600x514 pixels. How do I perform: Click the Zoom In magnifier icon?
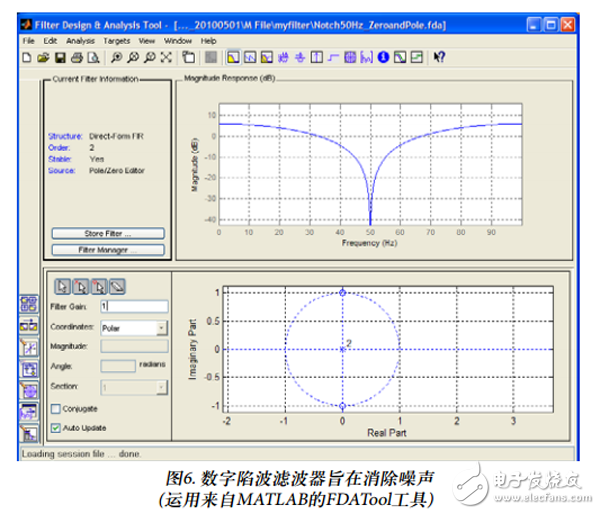click(118, 58)
